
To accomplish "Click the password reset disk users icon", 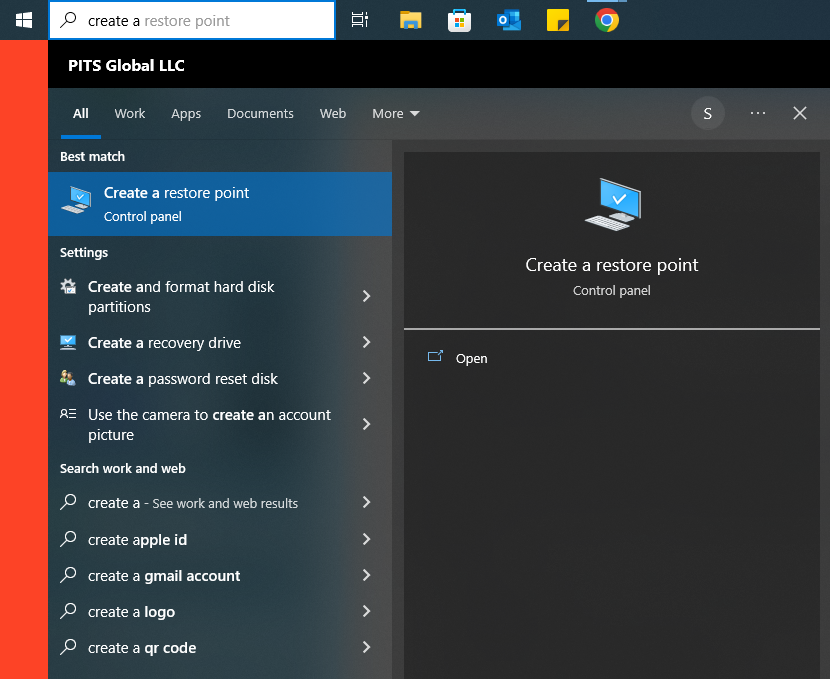I will click(x=68, y=378).
